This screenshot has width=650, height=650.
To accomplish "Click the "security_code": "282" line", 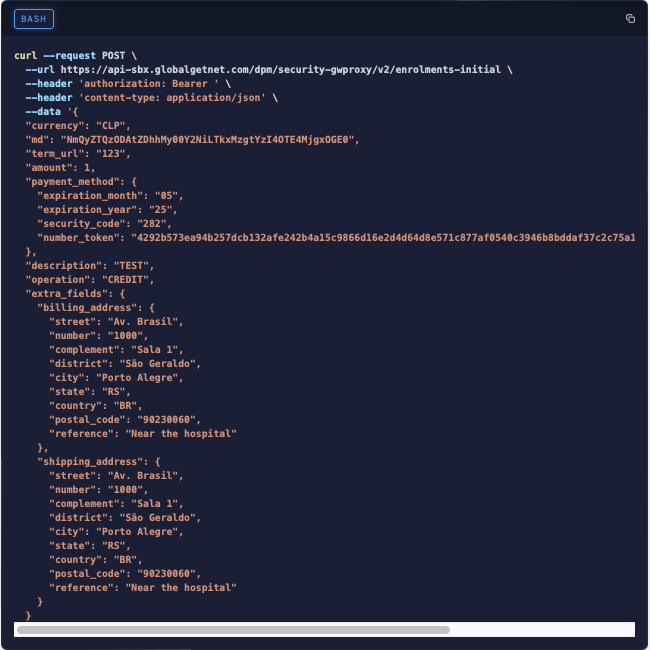I will point(104,224).
